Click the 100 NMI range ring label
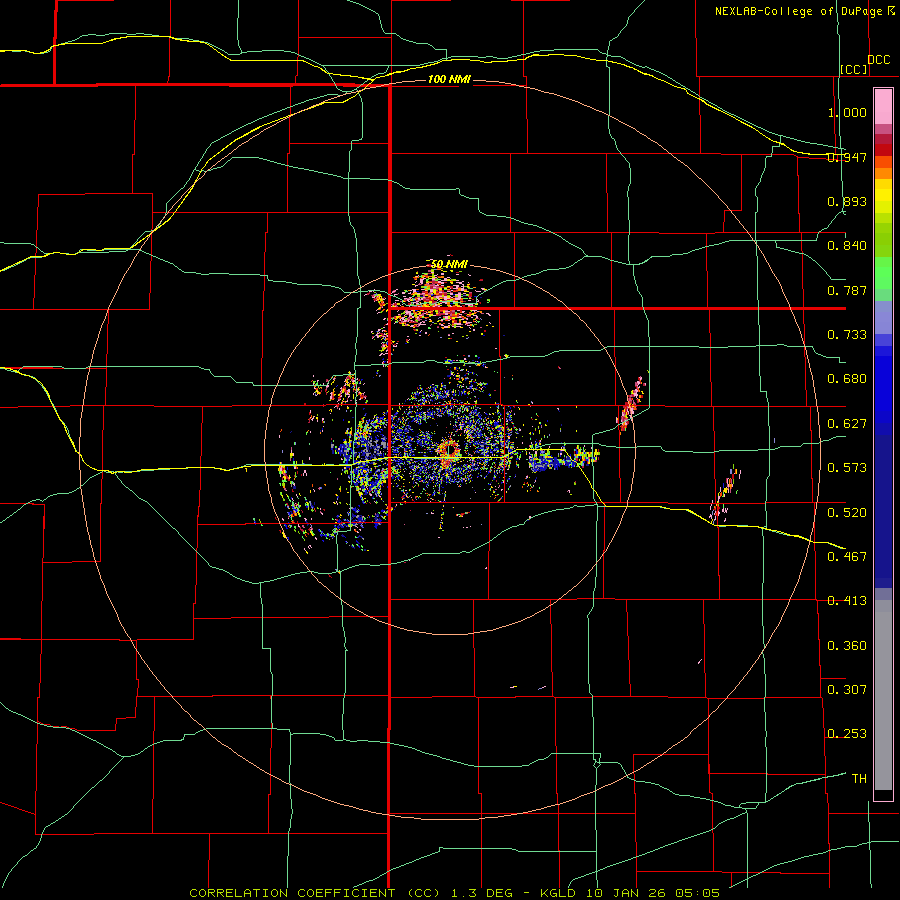 pyautogui.click(x=449, y=79)
